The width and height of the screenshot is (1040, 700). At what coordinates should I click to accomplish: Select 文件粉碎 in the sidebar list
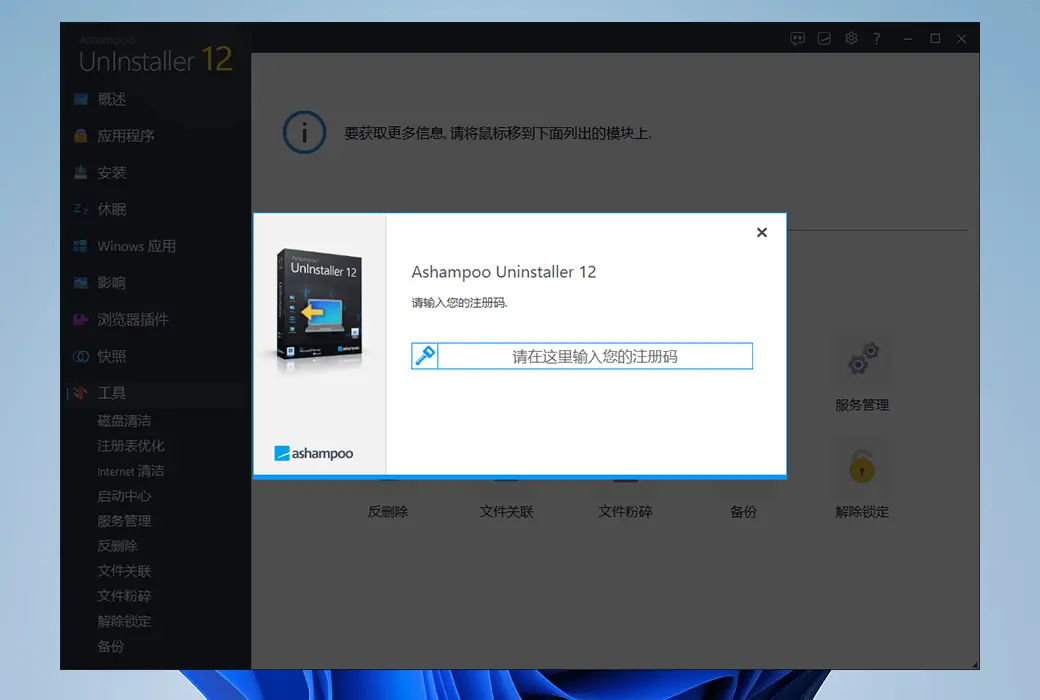pos(124,596)
